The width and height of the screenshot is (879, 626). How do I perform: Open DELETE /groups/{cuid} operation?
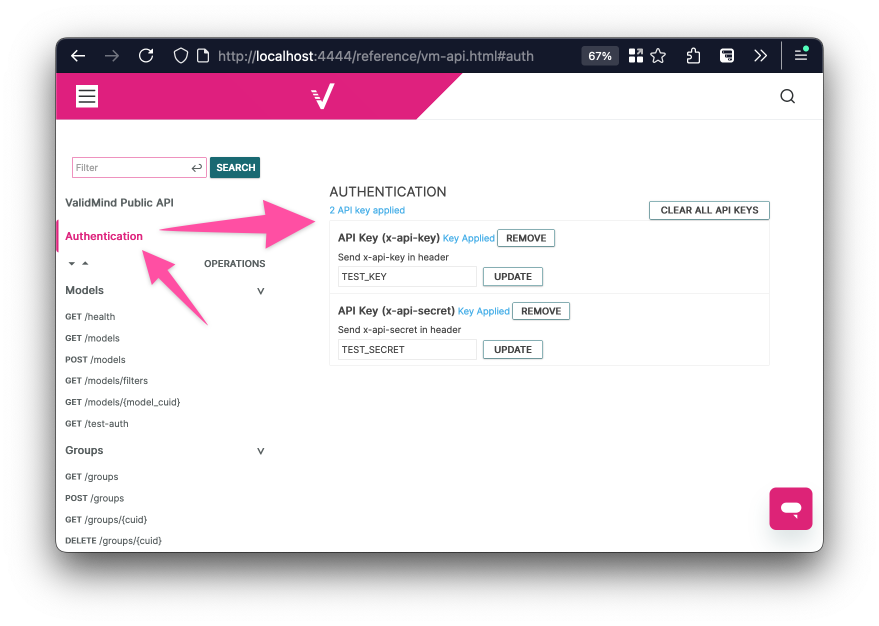click(113, 541)
